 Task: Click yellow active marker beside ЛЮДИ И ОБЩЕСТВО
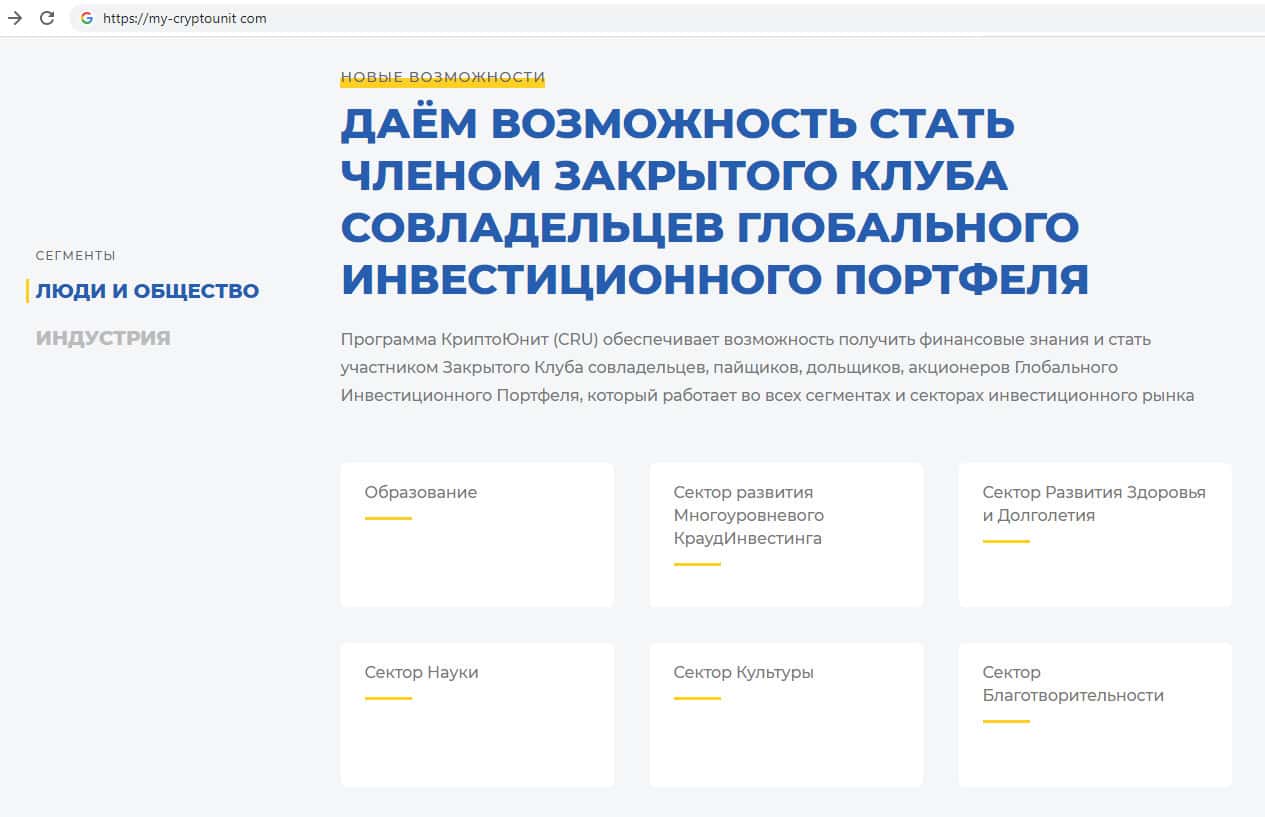click(28, 291)
